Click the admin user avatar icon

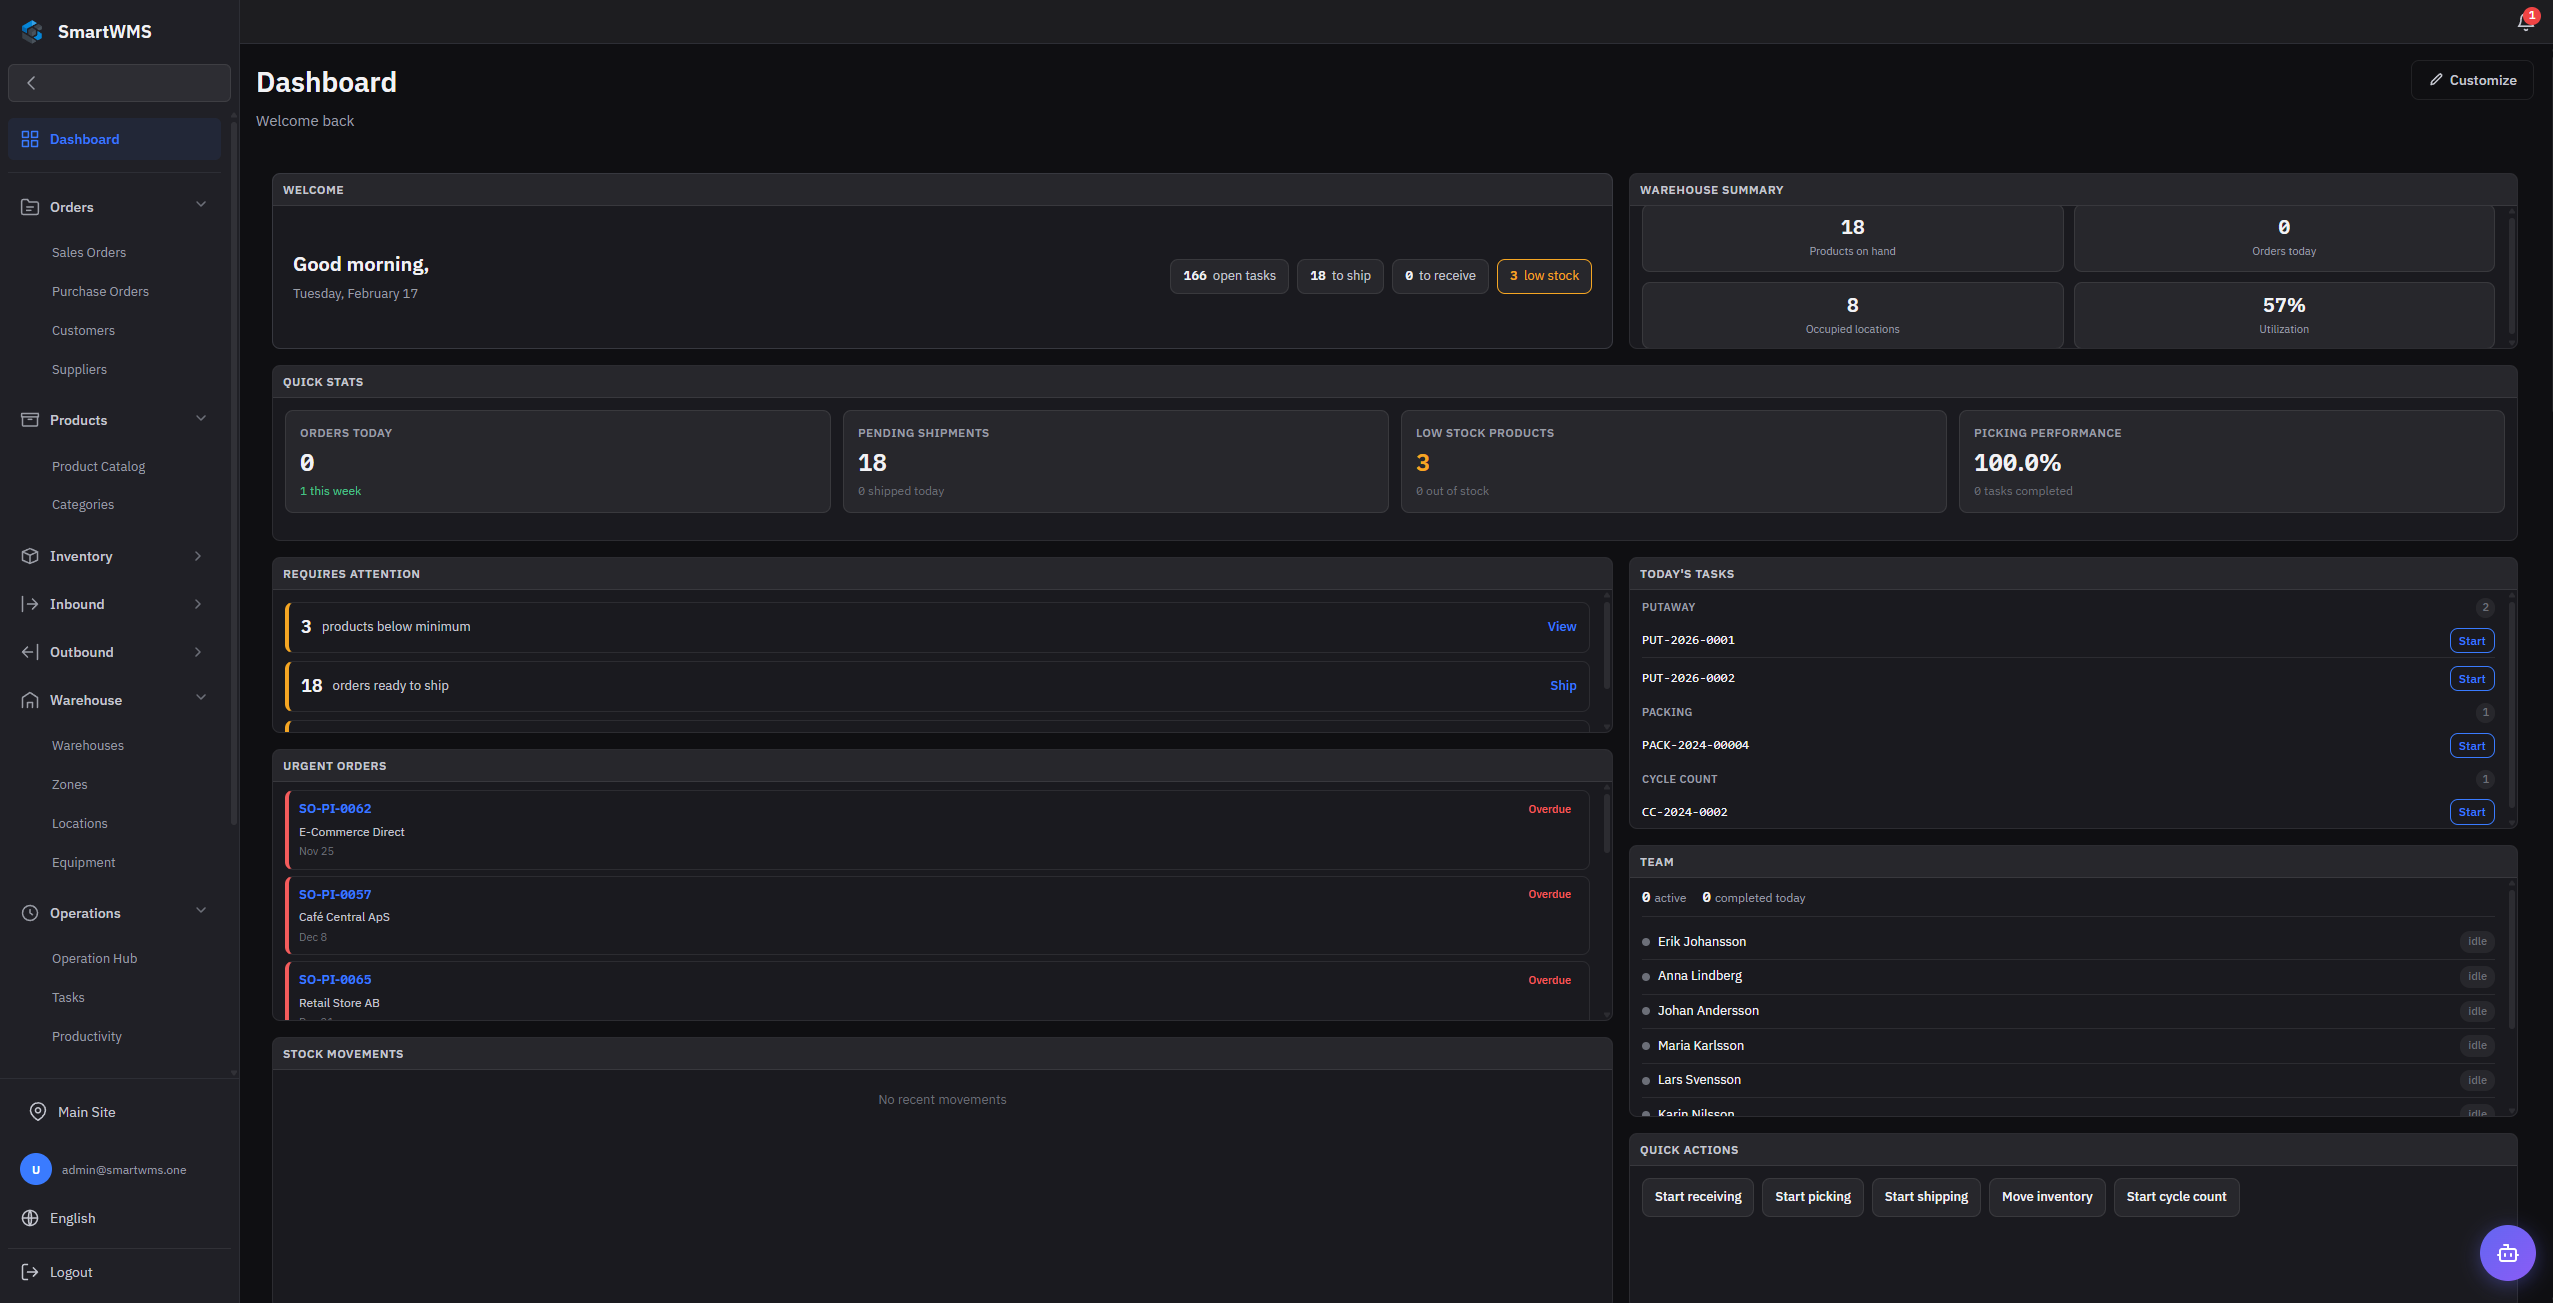pyautogui.click(x=36, y=1169)
